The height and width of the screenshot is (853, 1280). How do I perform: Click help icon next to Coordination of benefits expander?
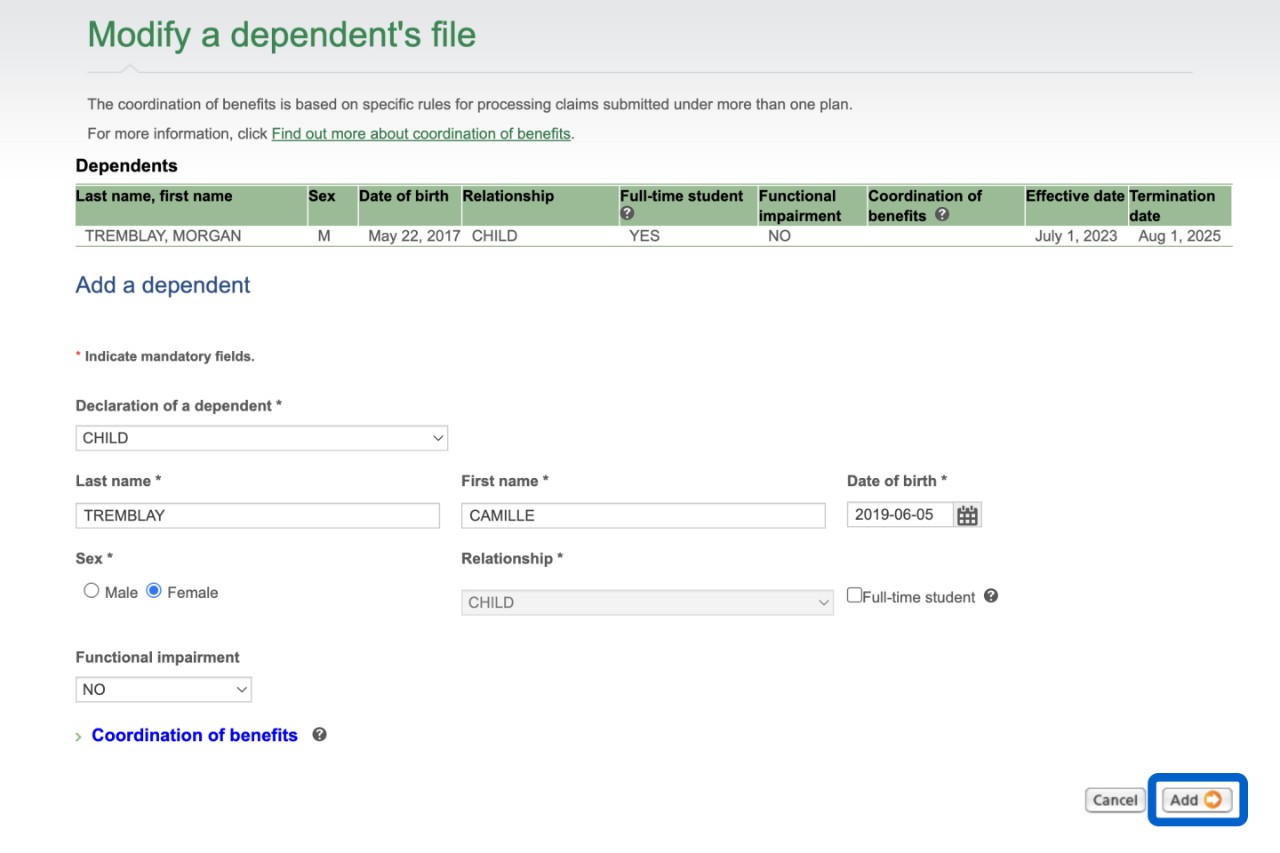point(319,734)
